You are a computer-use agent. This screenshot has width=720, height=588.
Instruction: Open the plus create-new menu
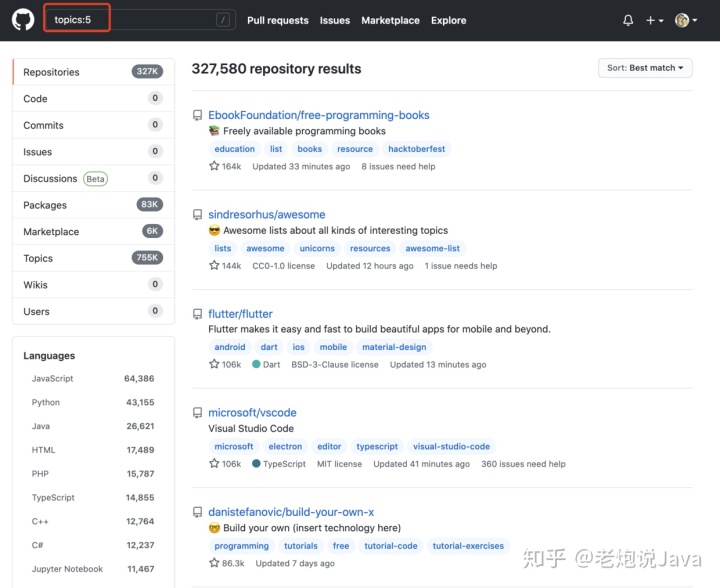tap(654, 20)
